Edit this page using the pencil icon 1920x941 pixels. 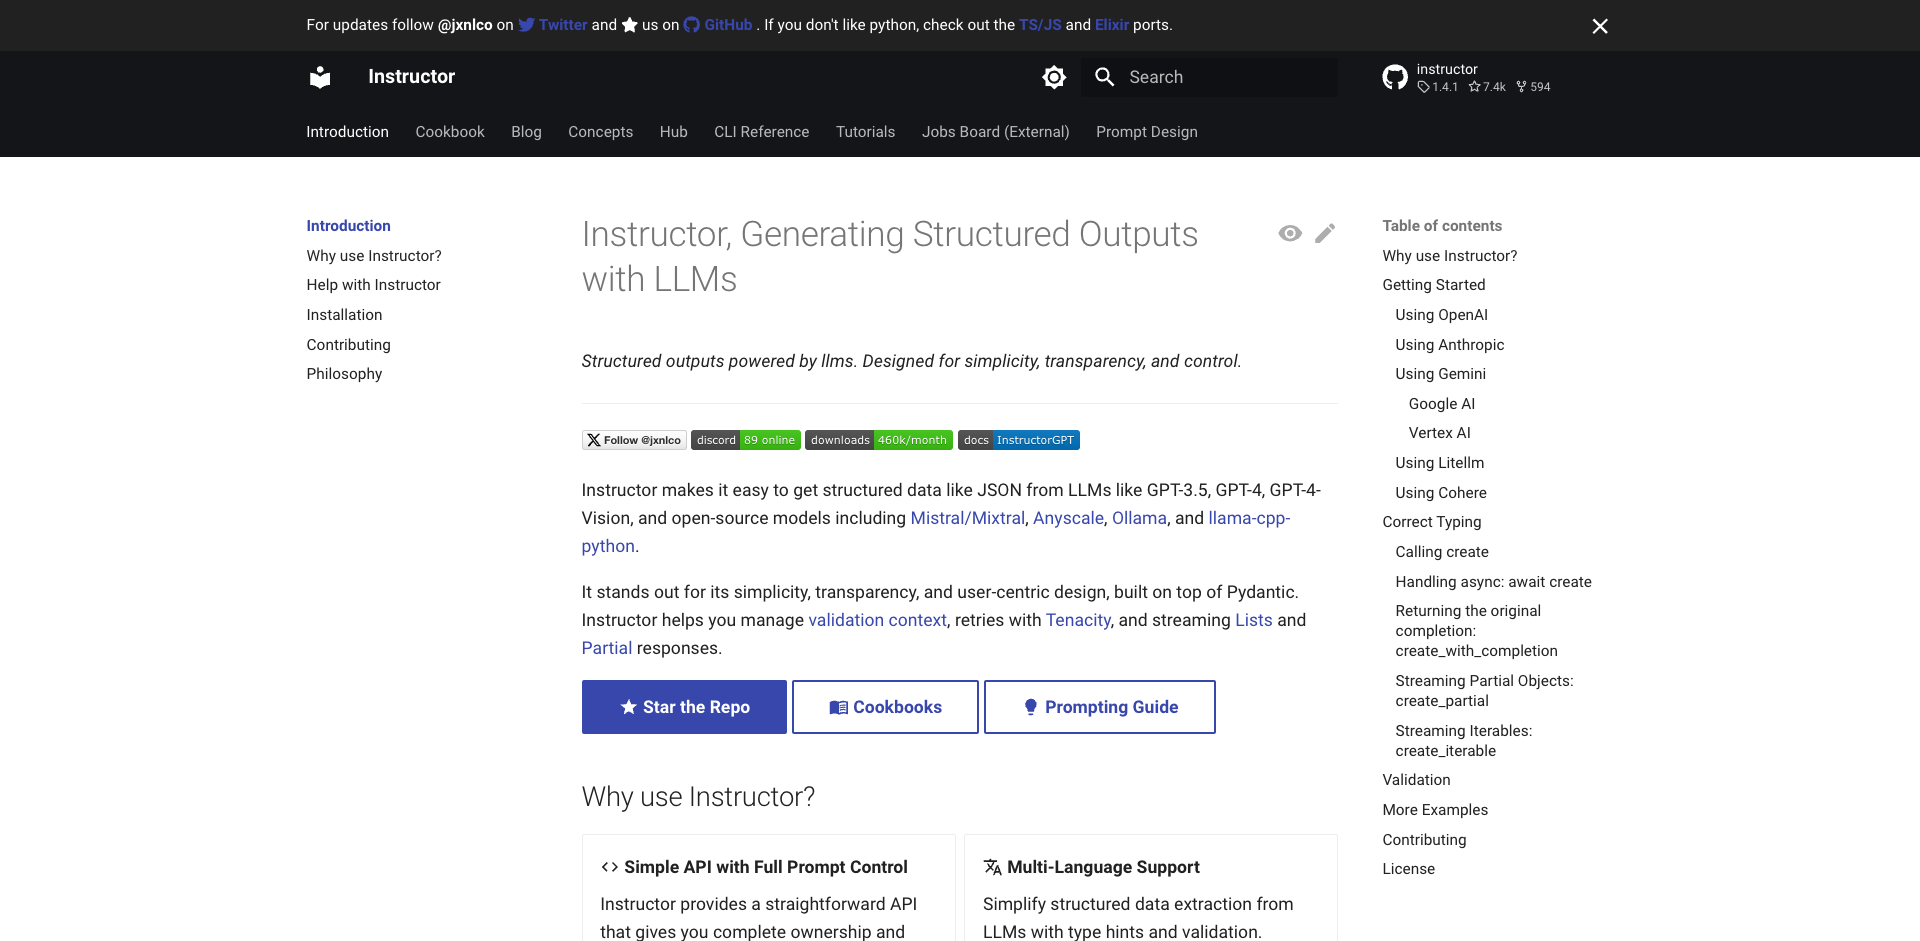point(1326,233)
